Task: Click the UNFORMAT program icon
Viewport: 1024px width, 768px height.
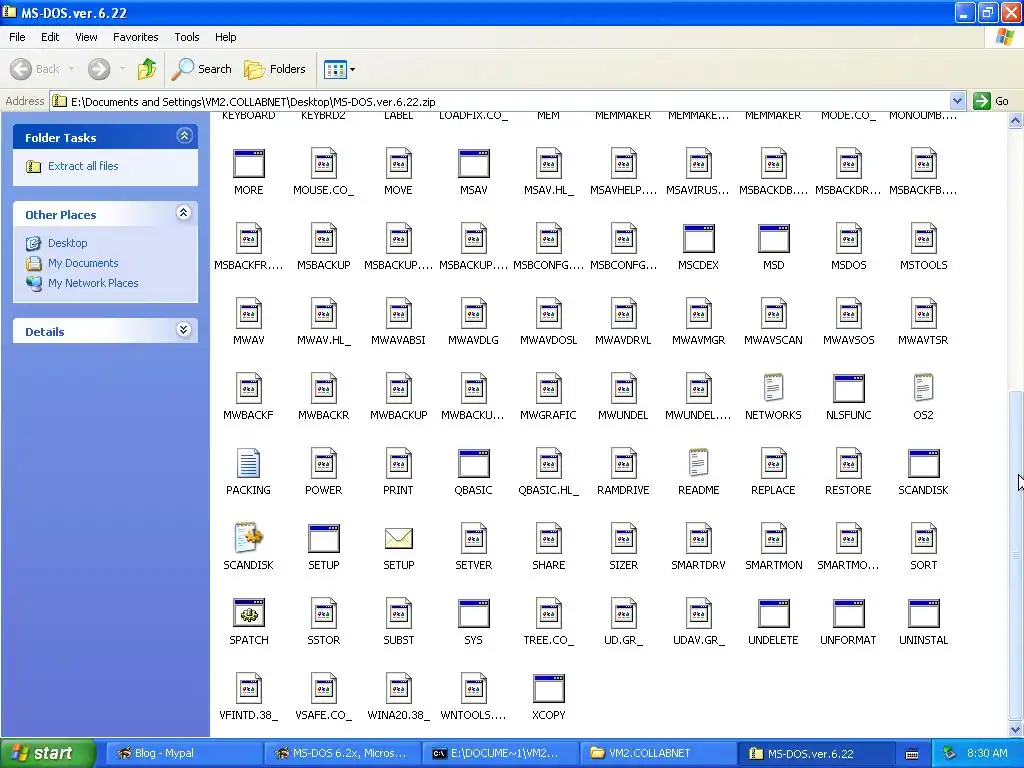Action: 848,614
